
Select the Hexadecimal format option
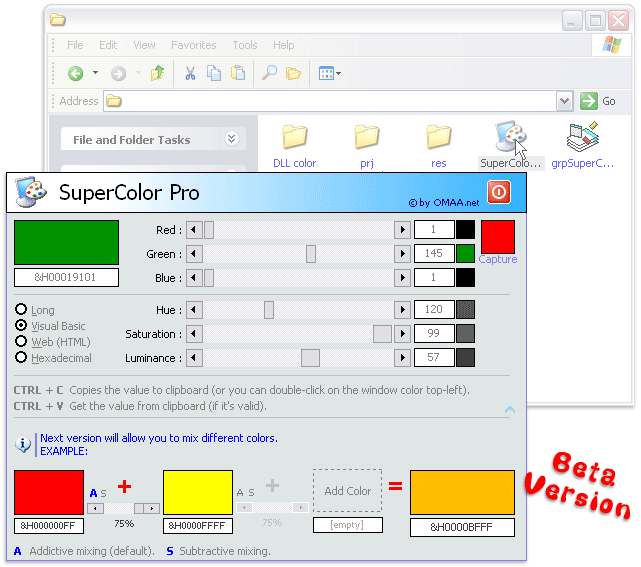(x=21, y=358)
